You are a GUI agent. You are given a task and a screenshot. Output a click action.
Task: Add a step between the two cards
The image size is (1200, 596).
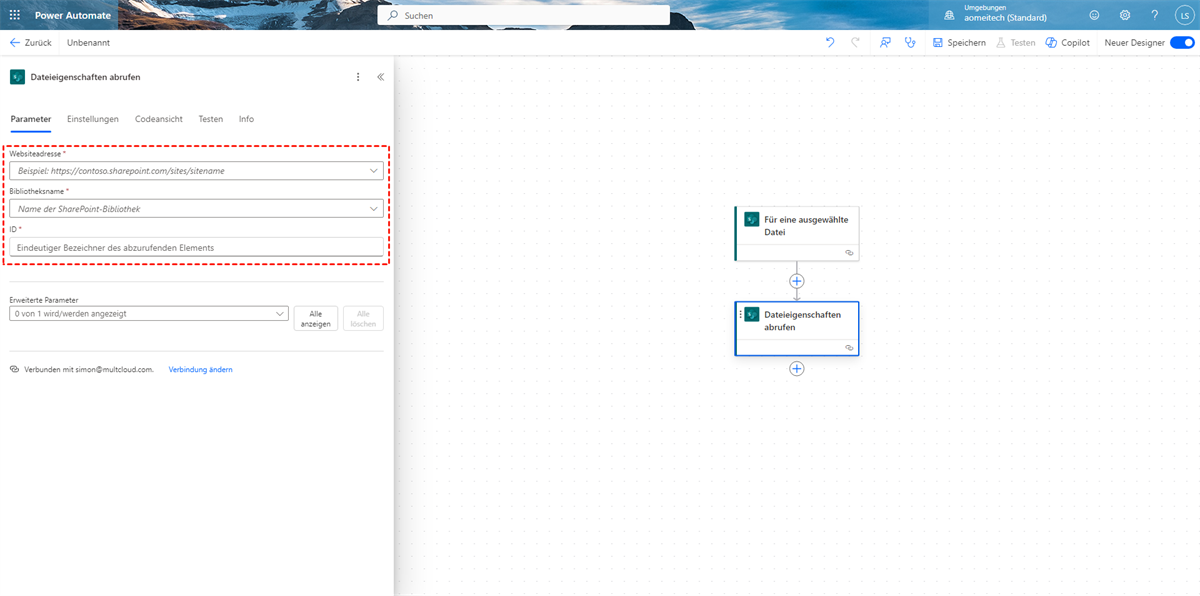[797, 281]
